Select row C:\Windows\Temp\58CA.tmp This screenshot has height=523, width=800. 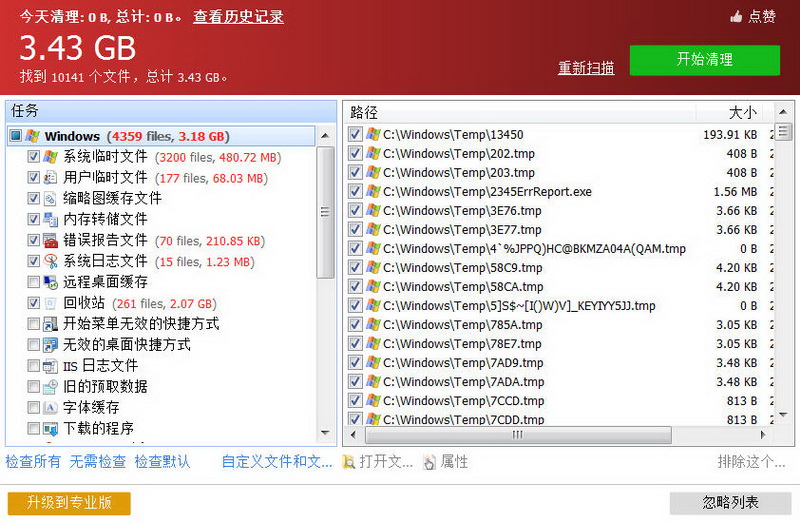coord(559,287)
